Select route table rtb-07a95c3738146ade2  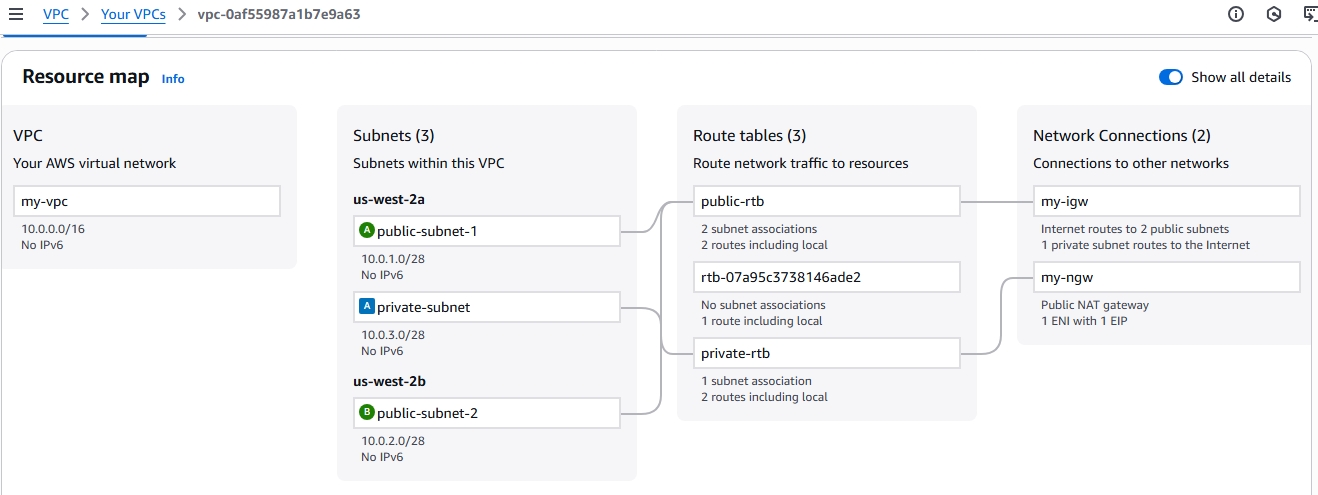click(826, 277)
